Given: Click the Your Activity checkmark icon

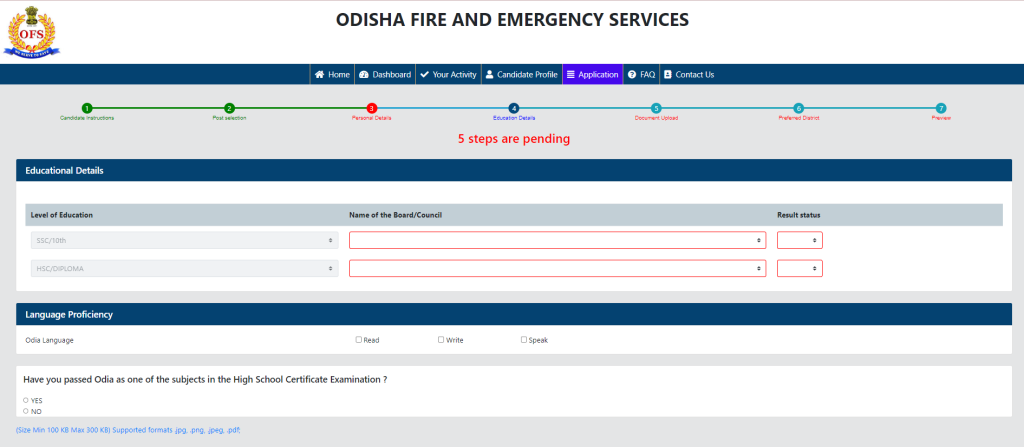Looking at the screenshot, I should 424,74.
